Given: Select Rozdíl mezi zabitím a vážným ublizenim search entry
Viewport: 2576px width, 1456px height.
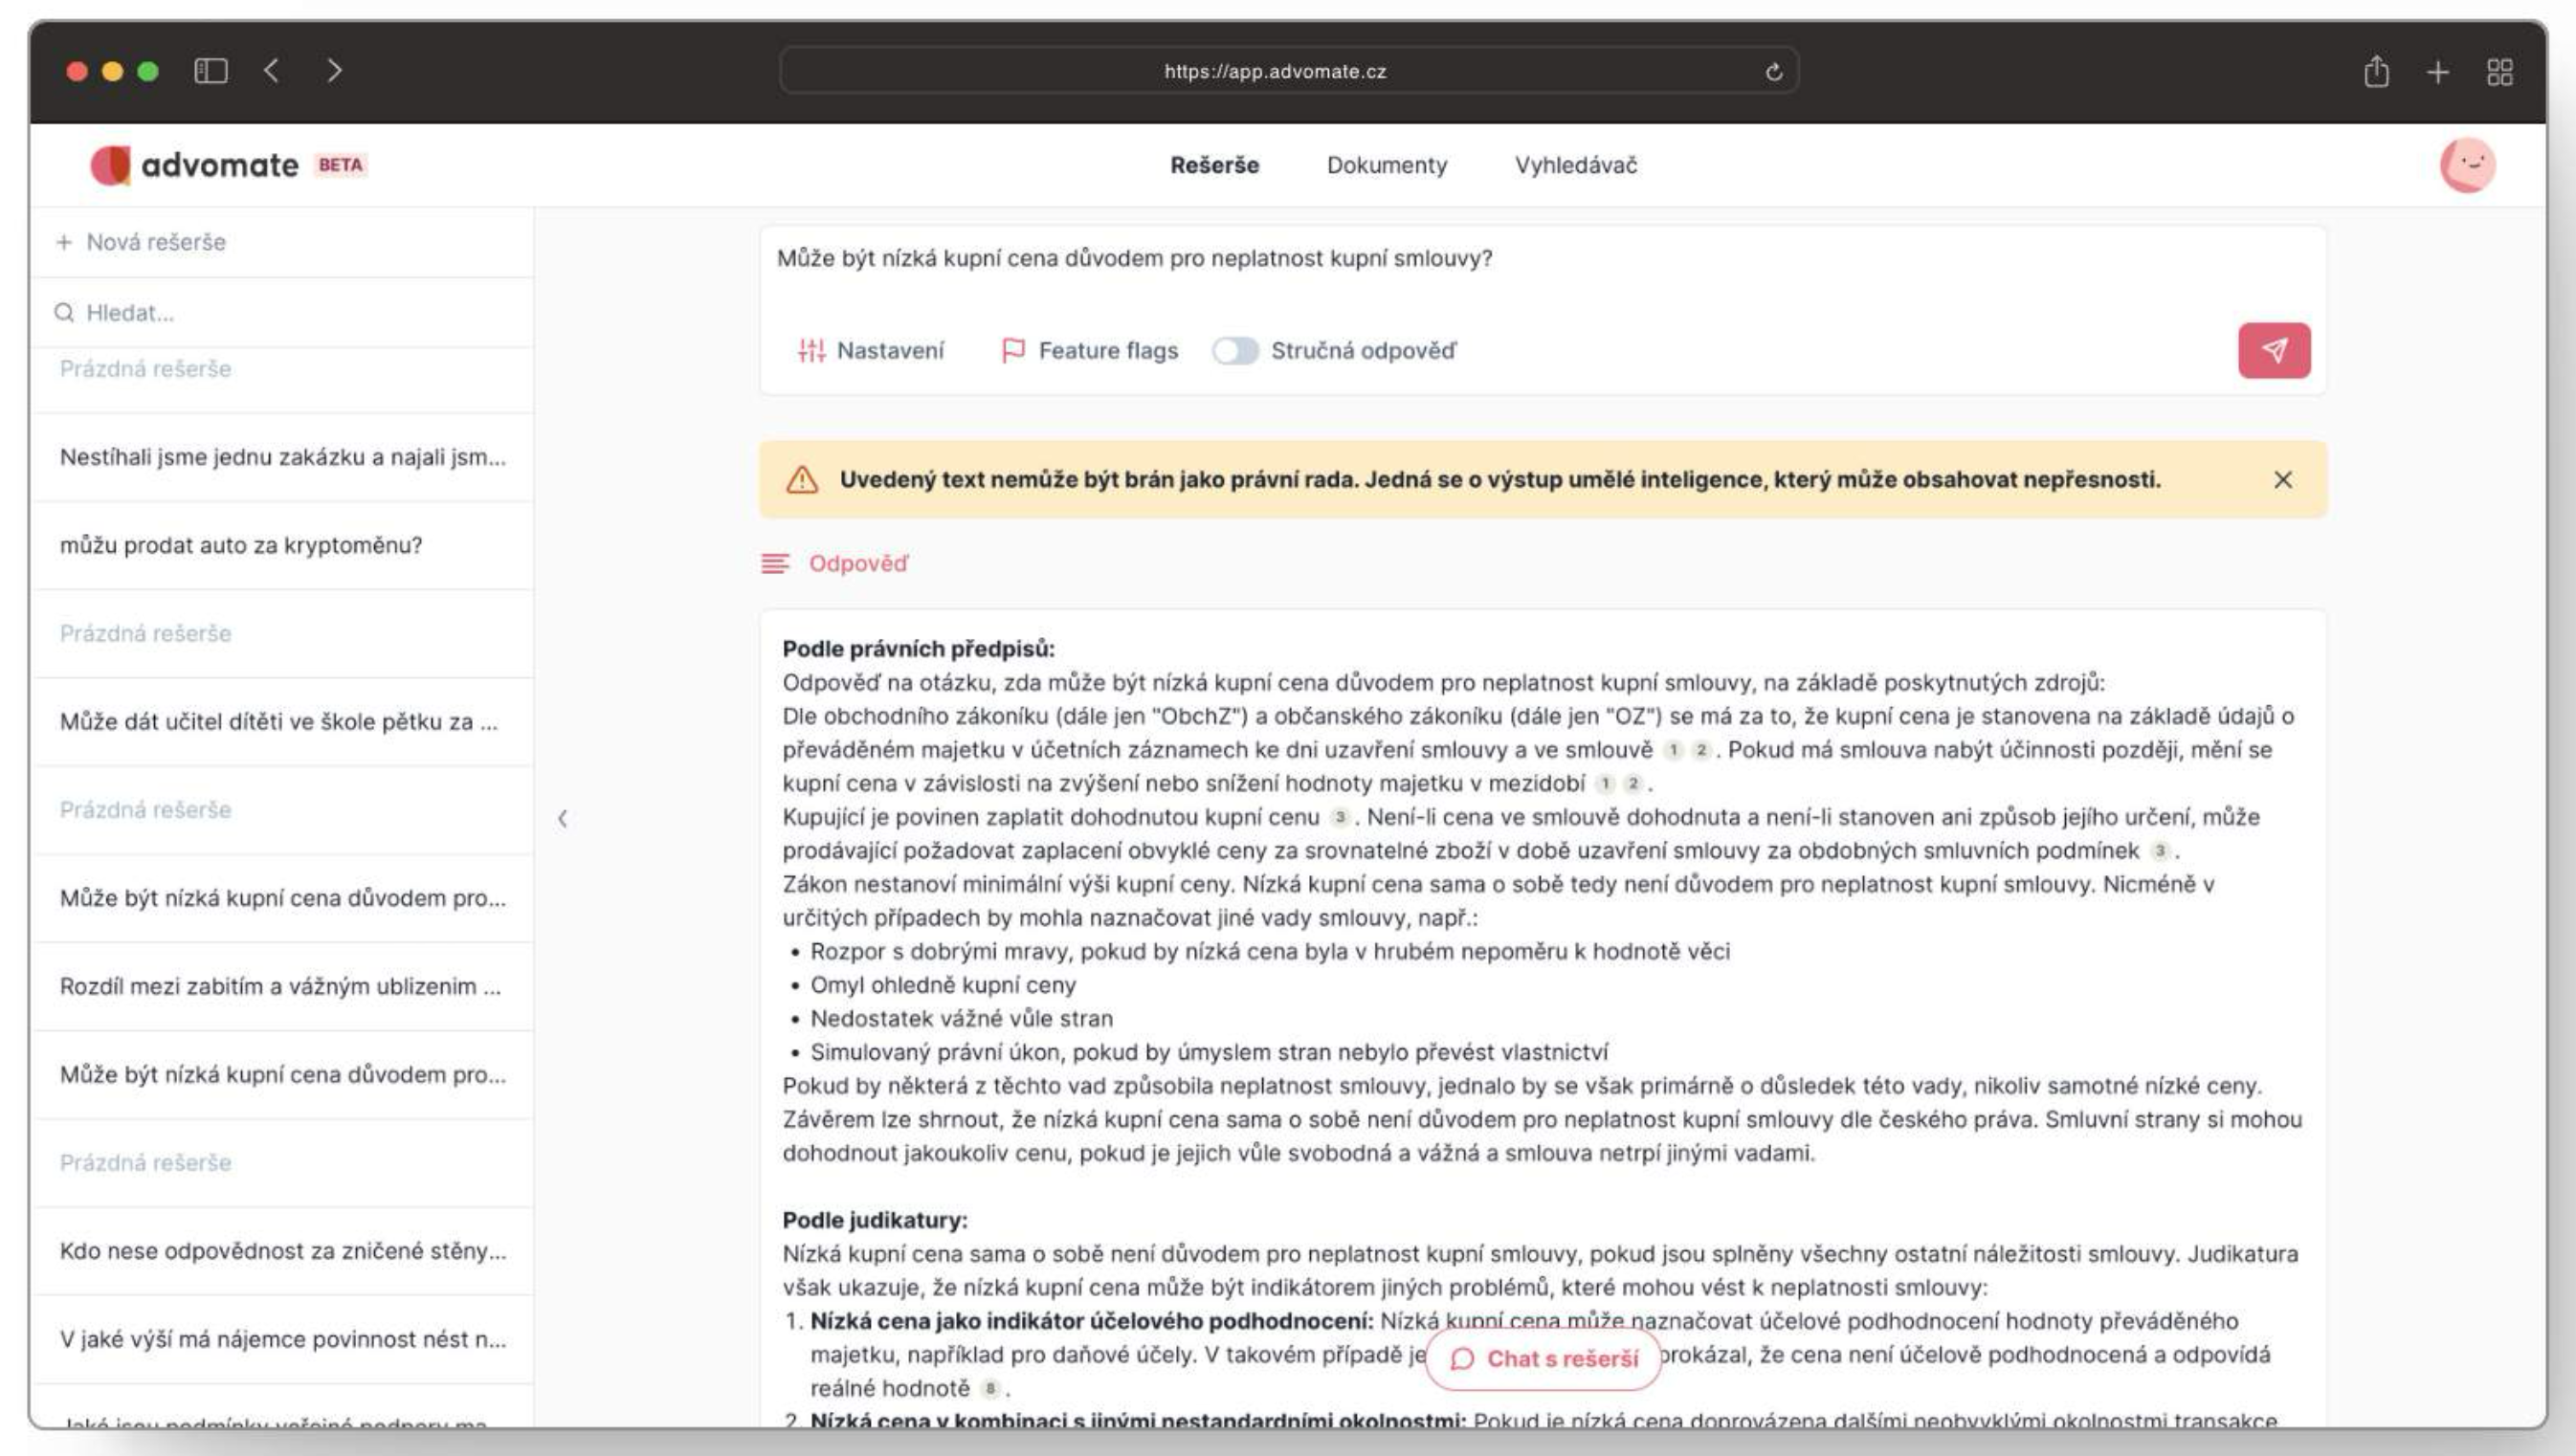Looking at the screenshot, I should coord(283,985).
